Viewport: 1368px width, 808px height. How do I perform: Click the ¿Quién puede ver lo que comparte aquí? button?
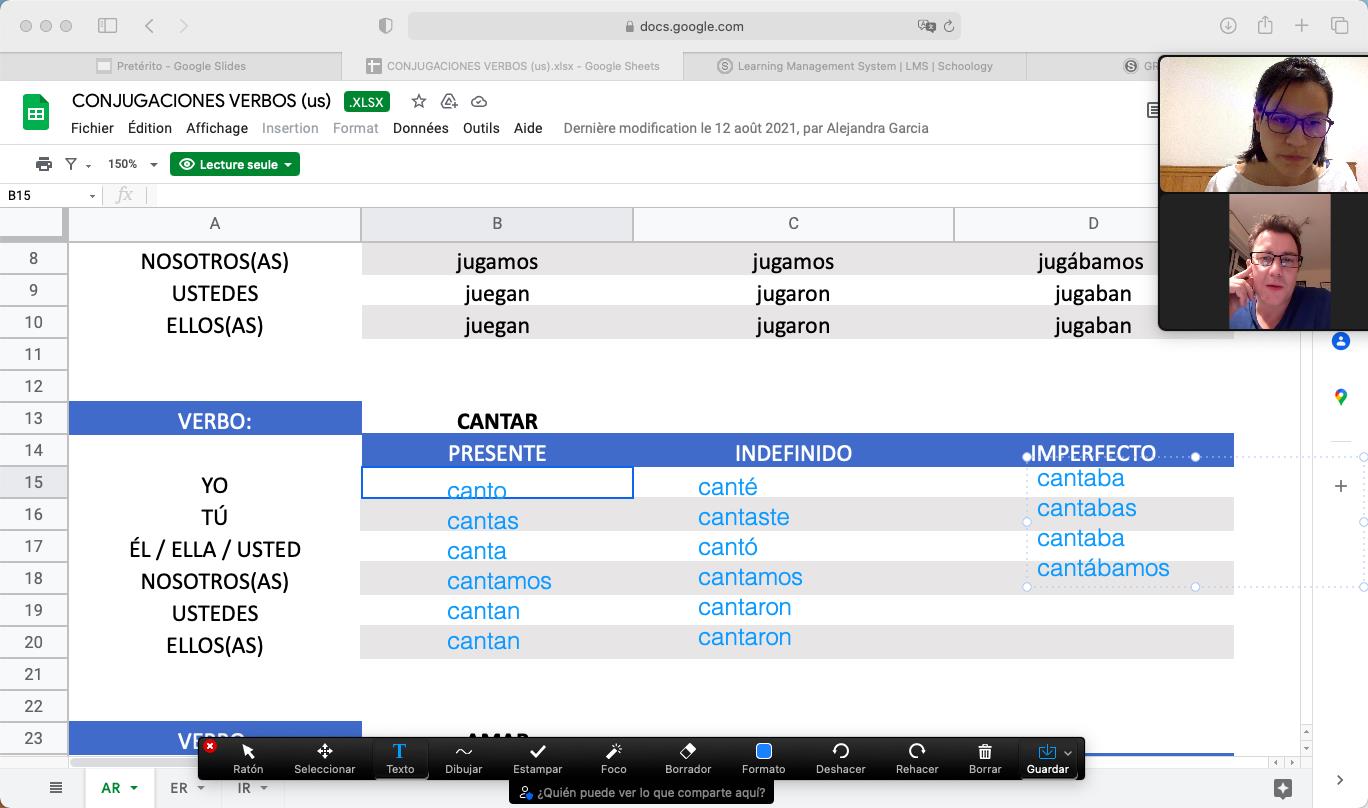click(x=642, y=792)
